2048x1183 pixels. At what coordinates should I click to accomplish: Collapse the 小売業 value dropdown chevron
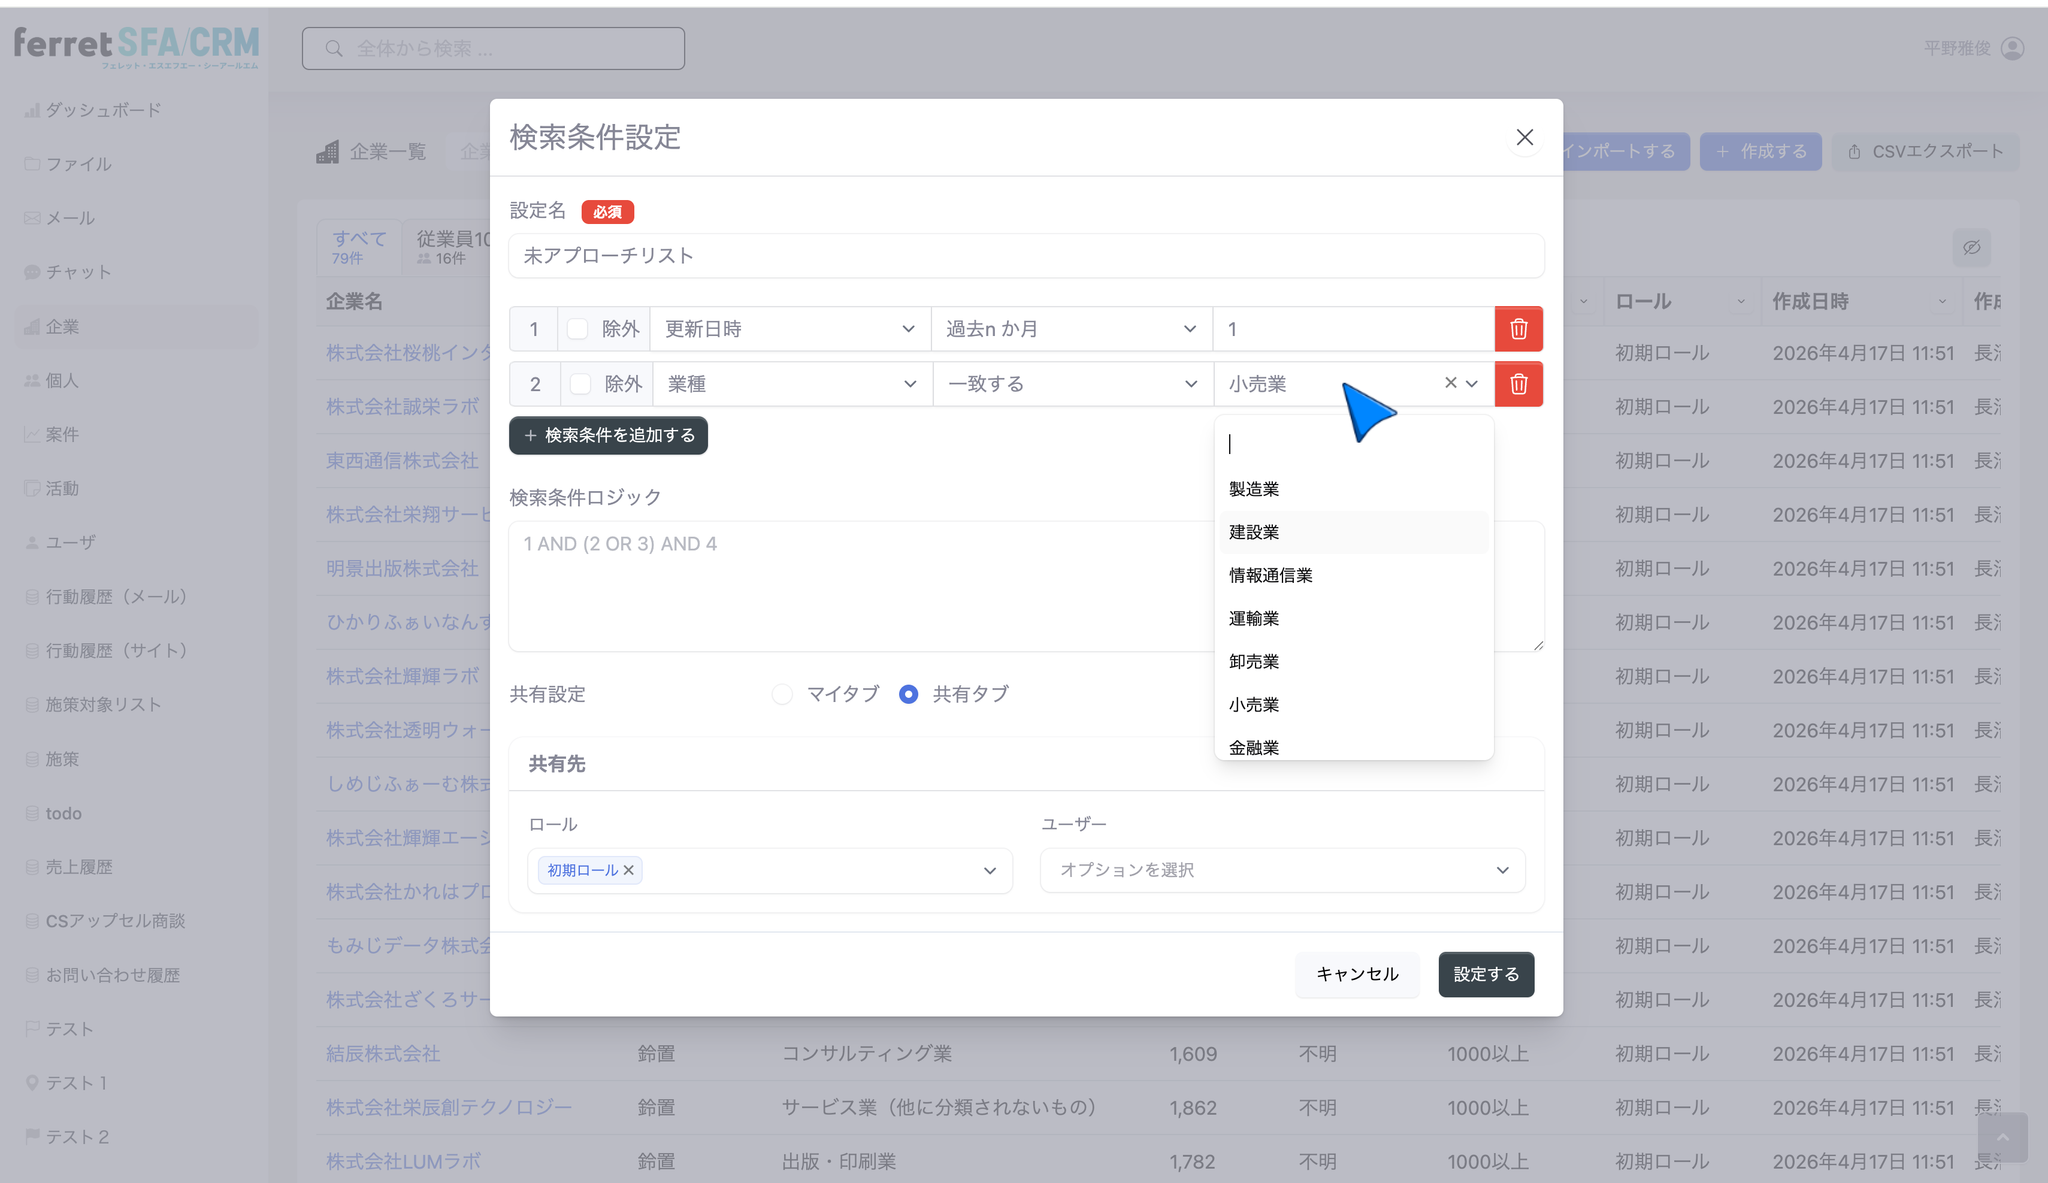pyautogui.click(x=1472, y=383)
